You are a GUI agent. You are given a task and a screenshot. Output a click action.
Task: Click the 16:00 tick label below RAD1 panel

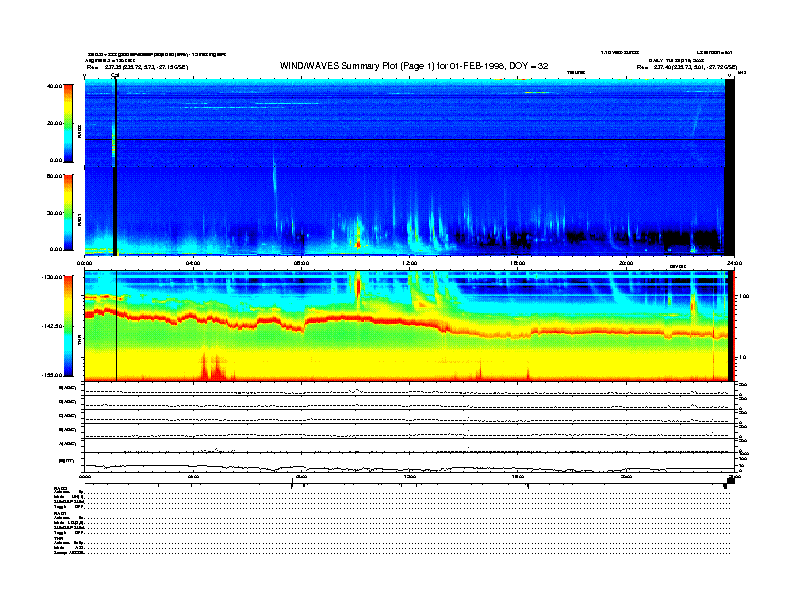[x=517, y=263]
